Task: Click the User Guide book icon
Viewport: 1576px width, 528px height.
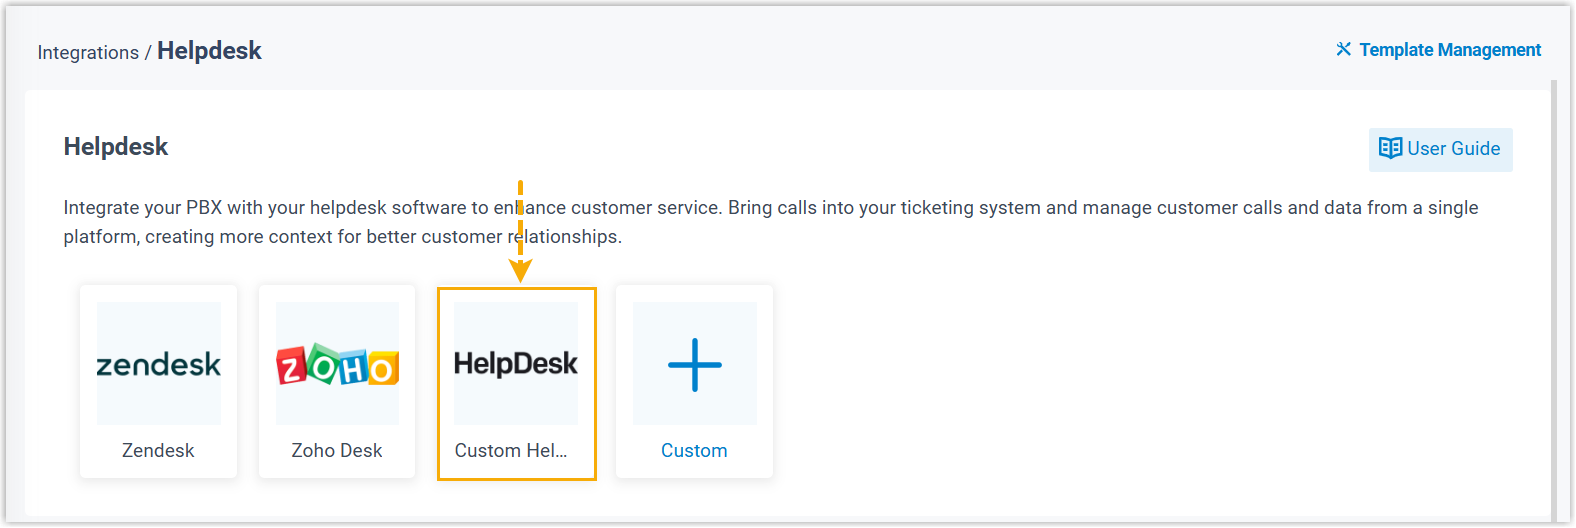Action: (1390, 148)
